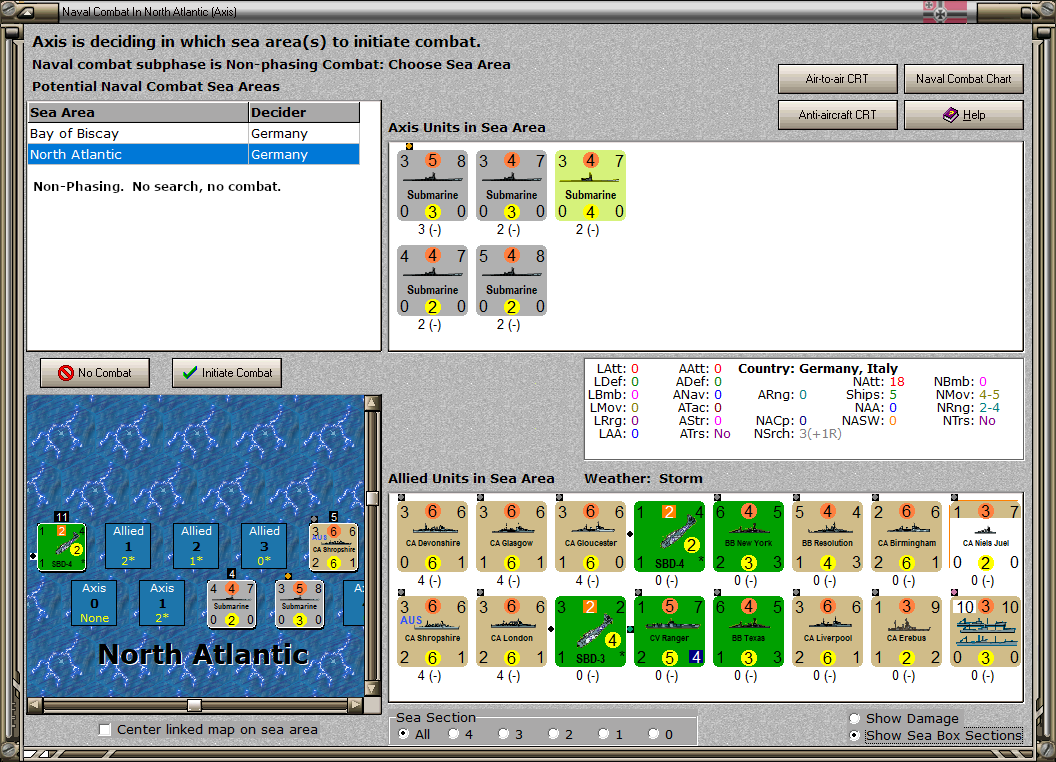Click the NAtt value 18

(x=897, y=382)
